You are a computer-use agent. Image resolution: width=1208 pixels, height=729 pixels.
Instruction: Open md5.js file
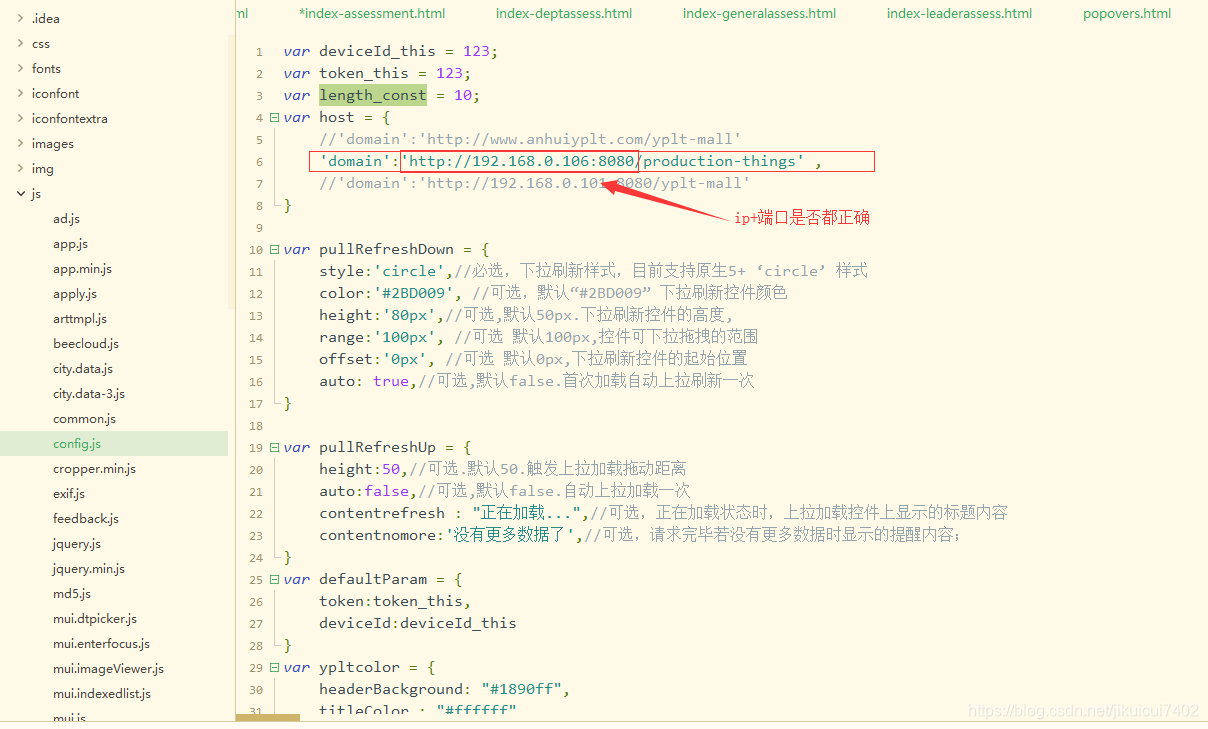click(72, 594)
